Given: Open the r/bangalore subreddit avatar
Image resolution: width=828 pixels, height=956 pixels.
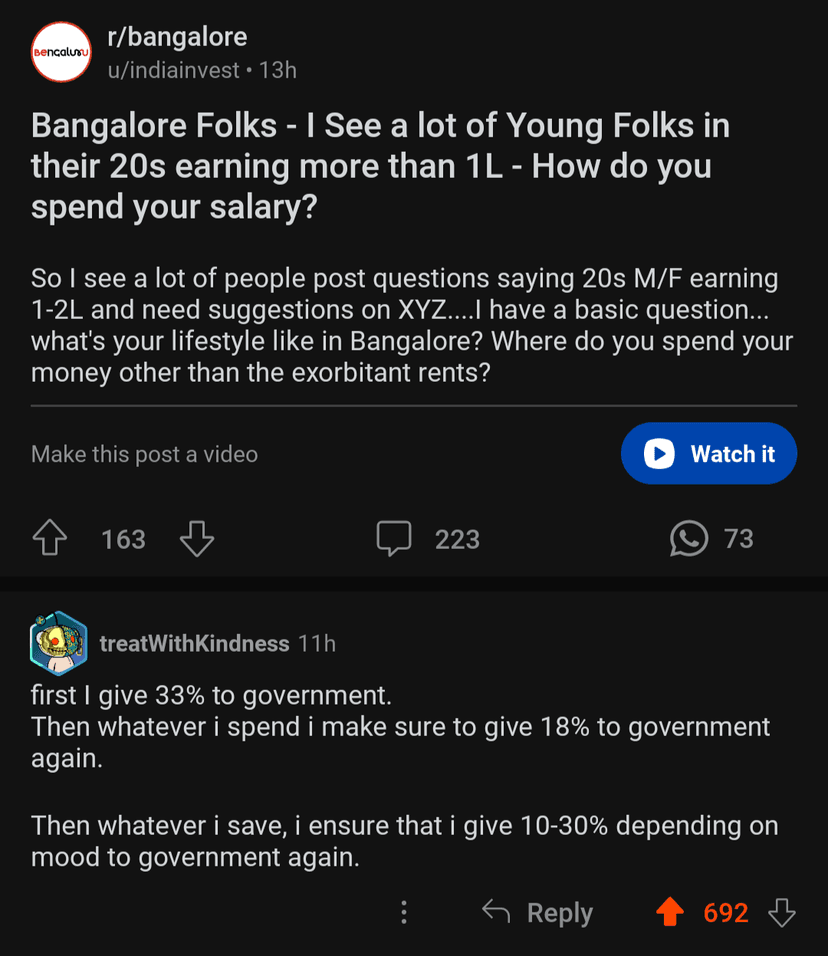Looking at the screenshot, I should tap(61, 52).
